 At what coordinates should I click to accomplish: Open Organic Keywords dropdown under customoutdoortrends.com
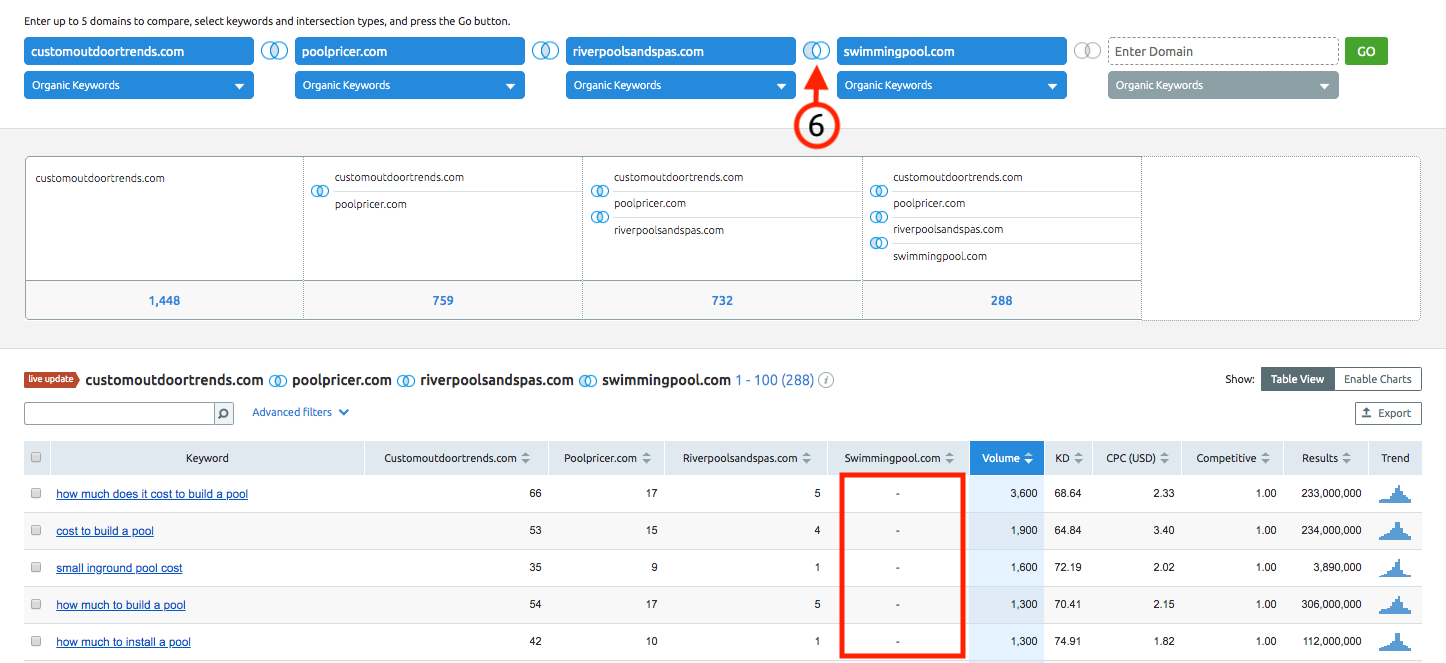[139, 86]
